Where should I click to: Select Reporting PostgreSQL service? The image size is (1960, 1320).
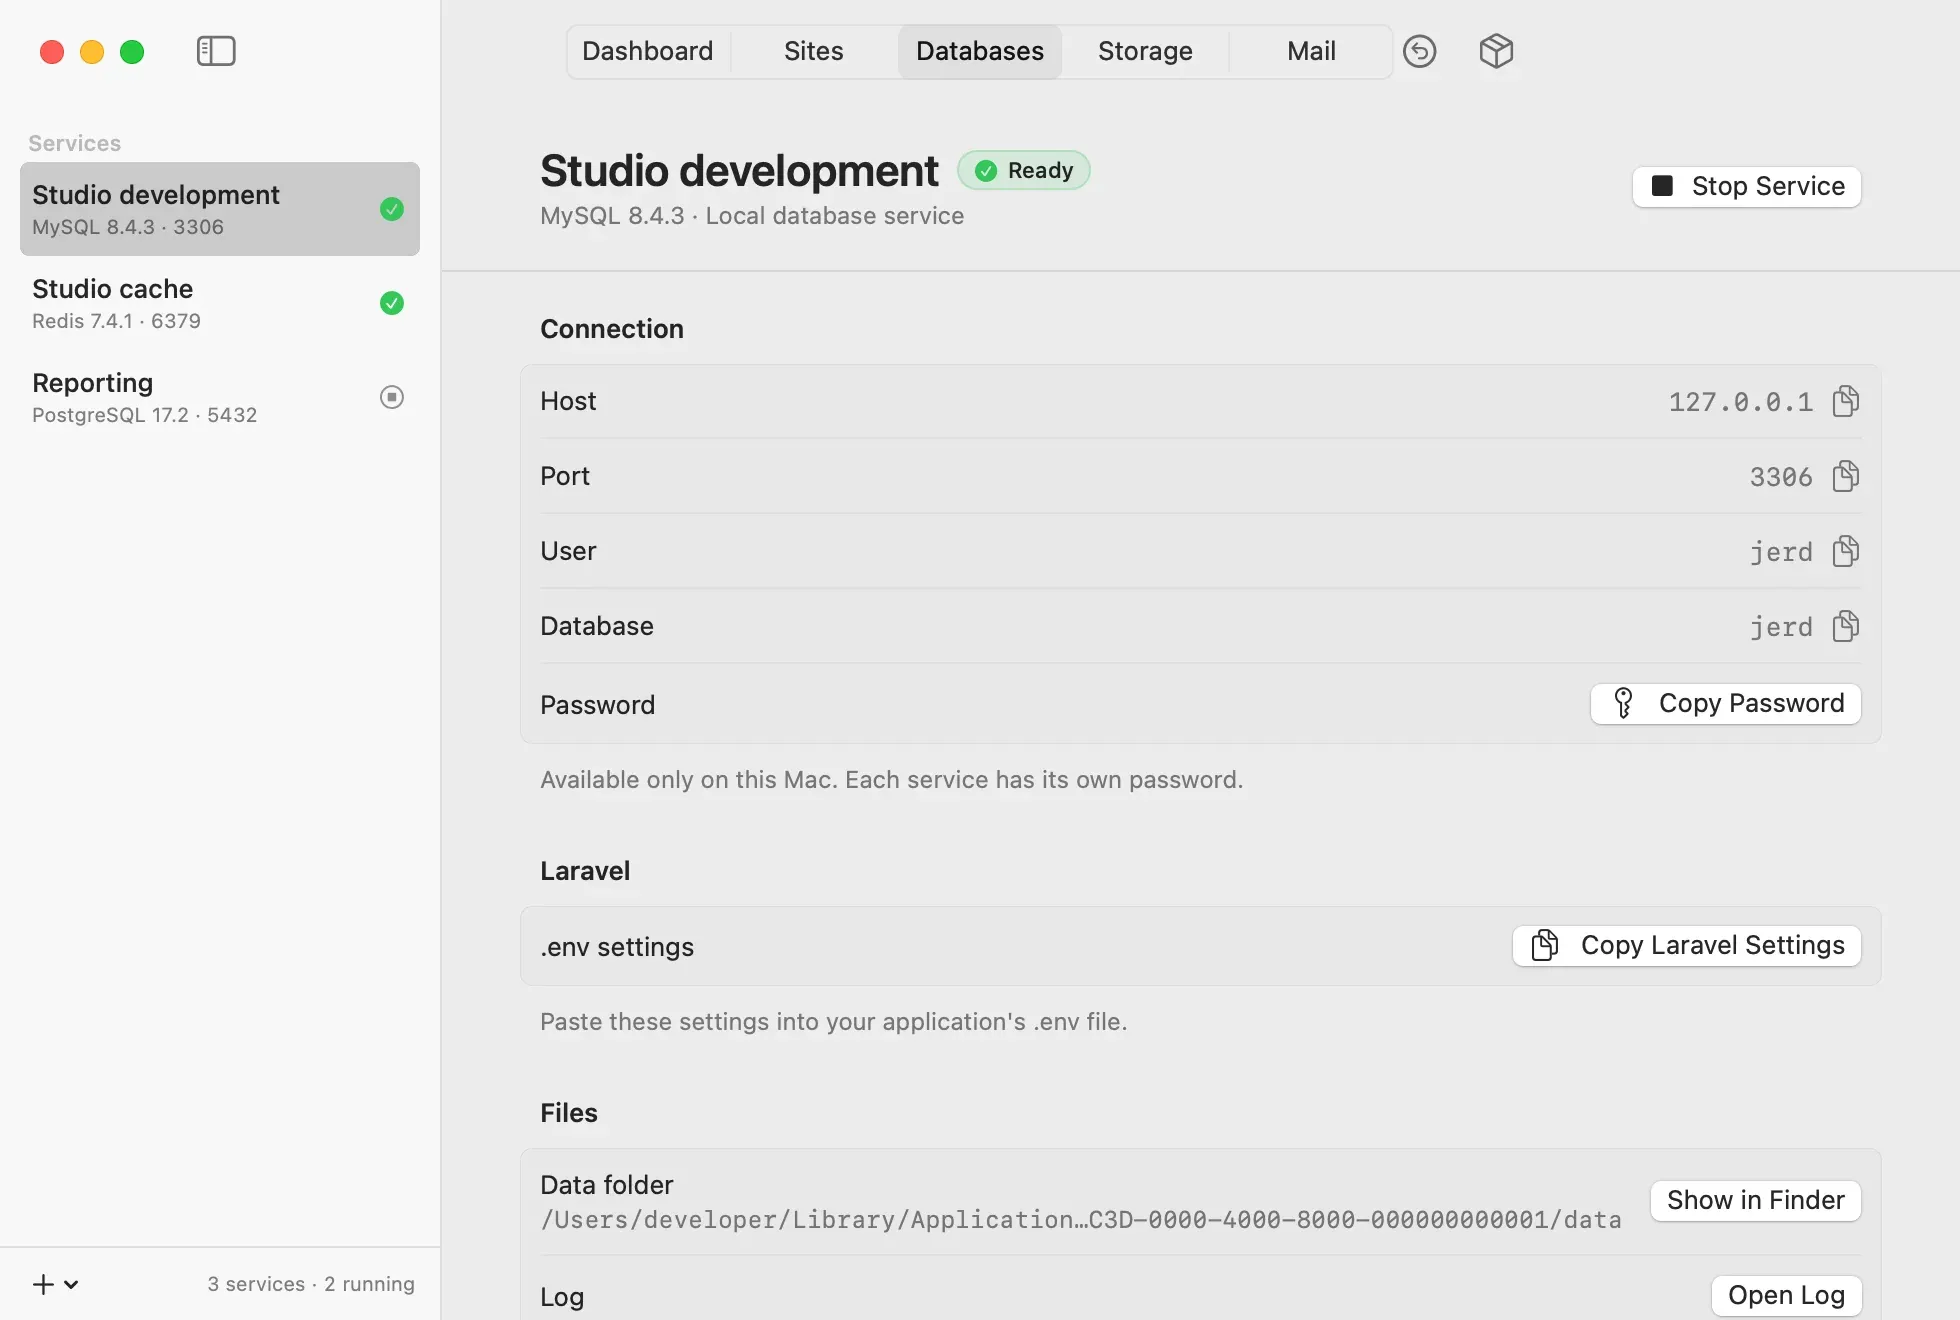(x=220, y=397)
